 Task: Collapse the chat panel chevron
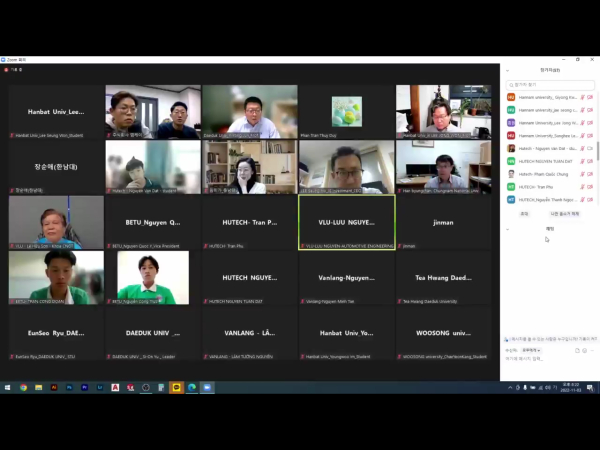click(x=507, y=229)
